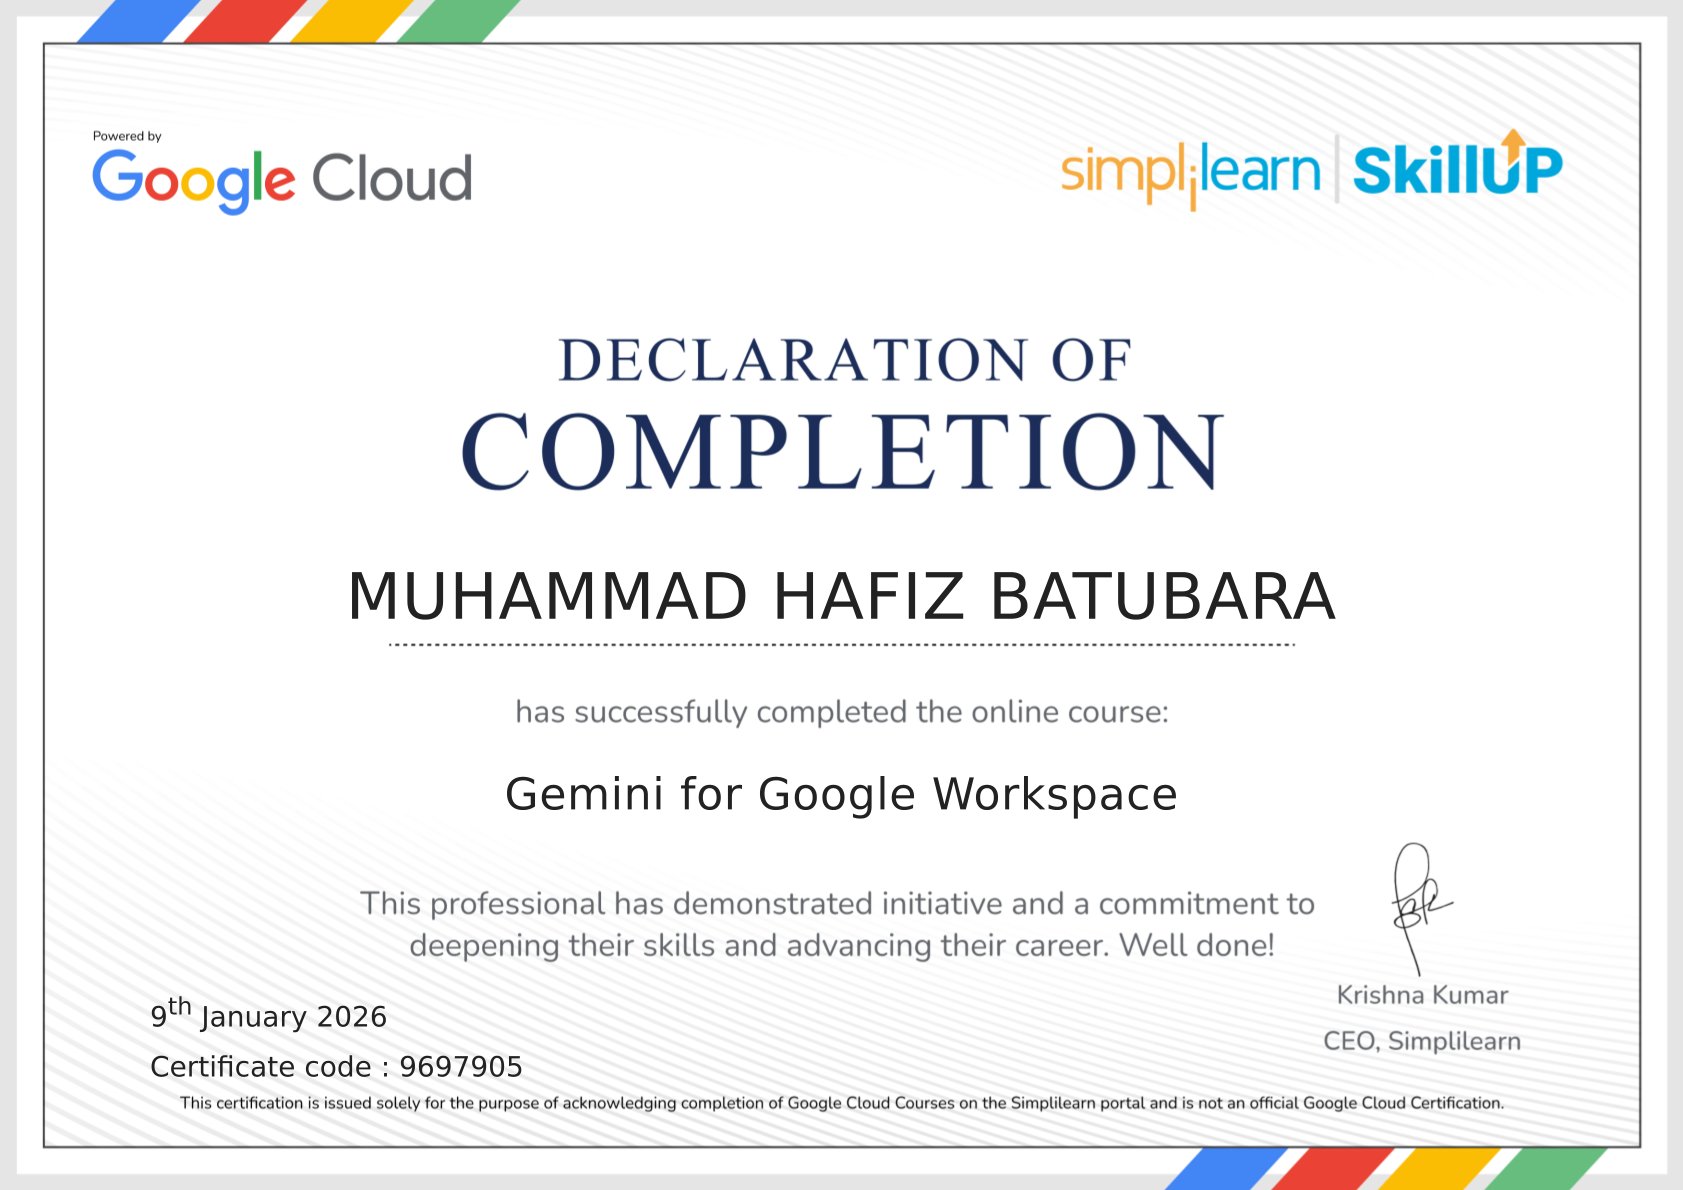Click the 'deepening their skills' line
This screenshot has height=1190, width=1683.
(x=841, y=946)
